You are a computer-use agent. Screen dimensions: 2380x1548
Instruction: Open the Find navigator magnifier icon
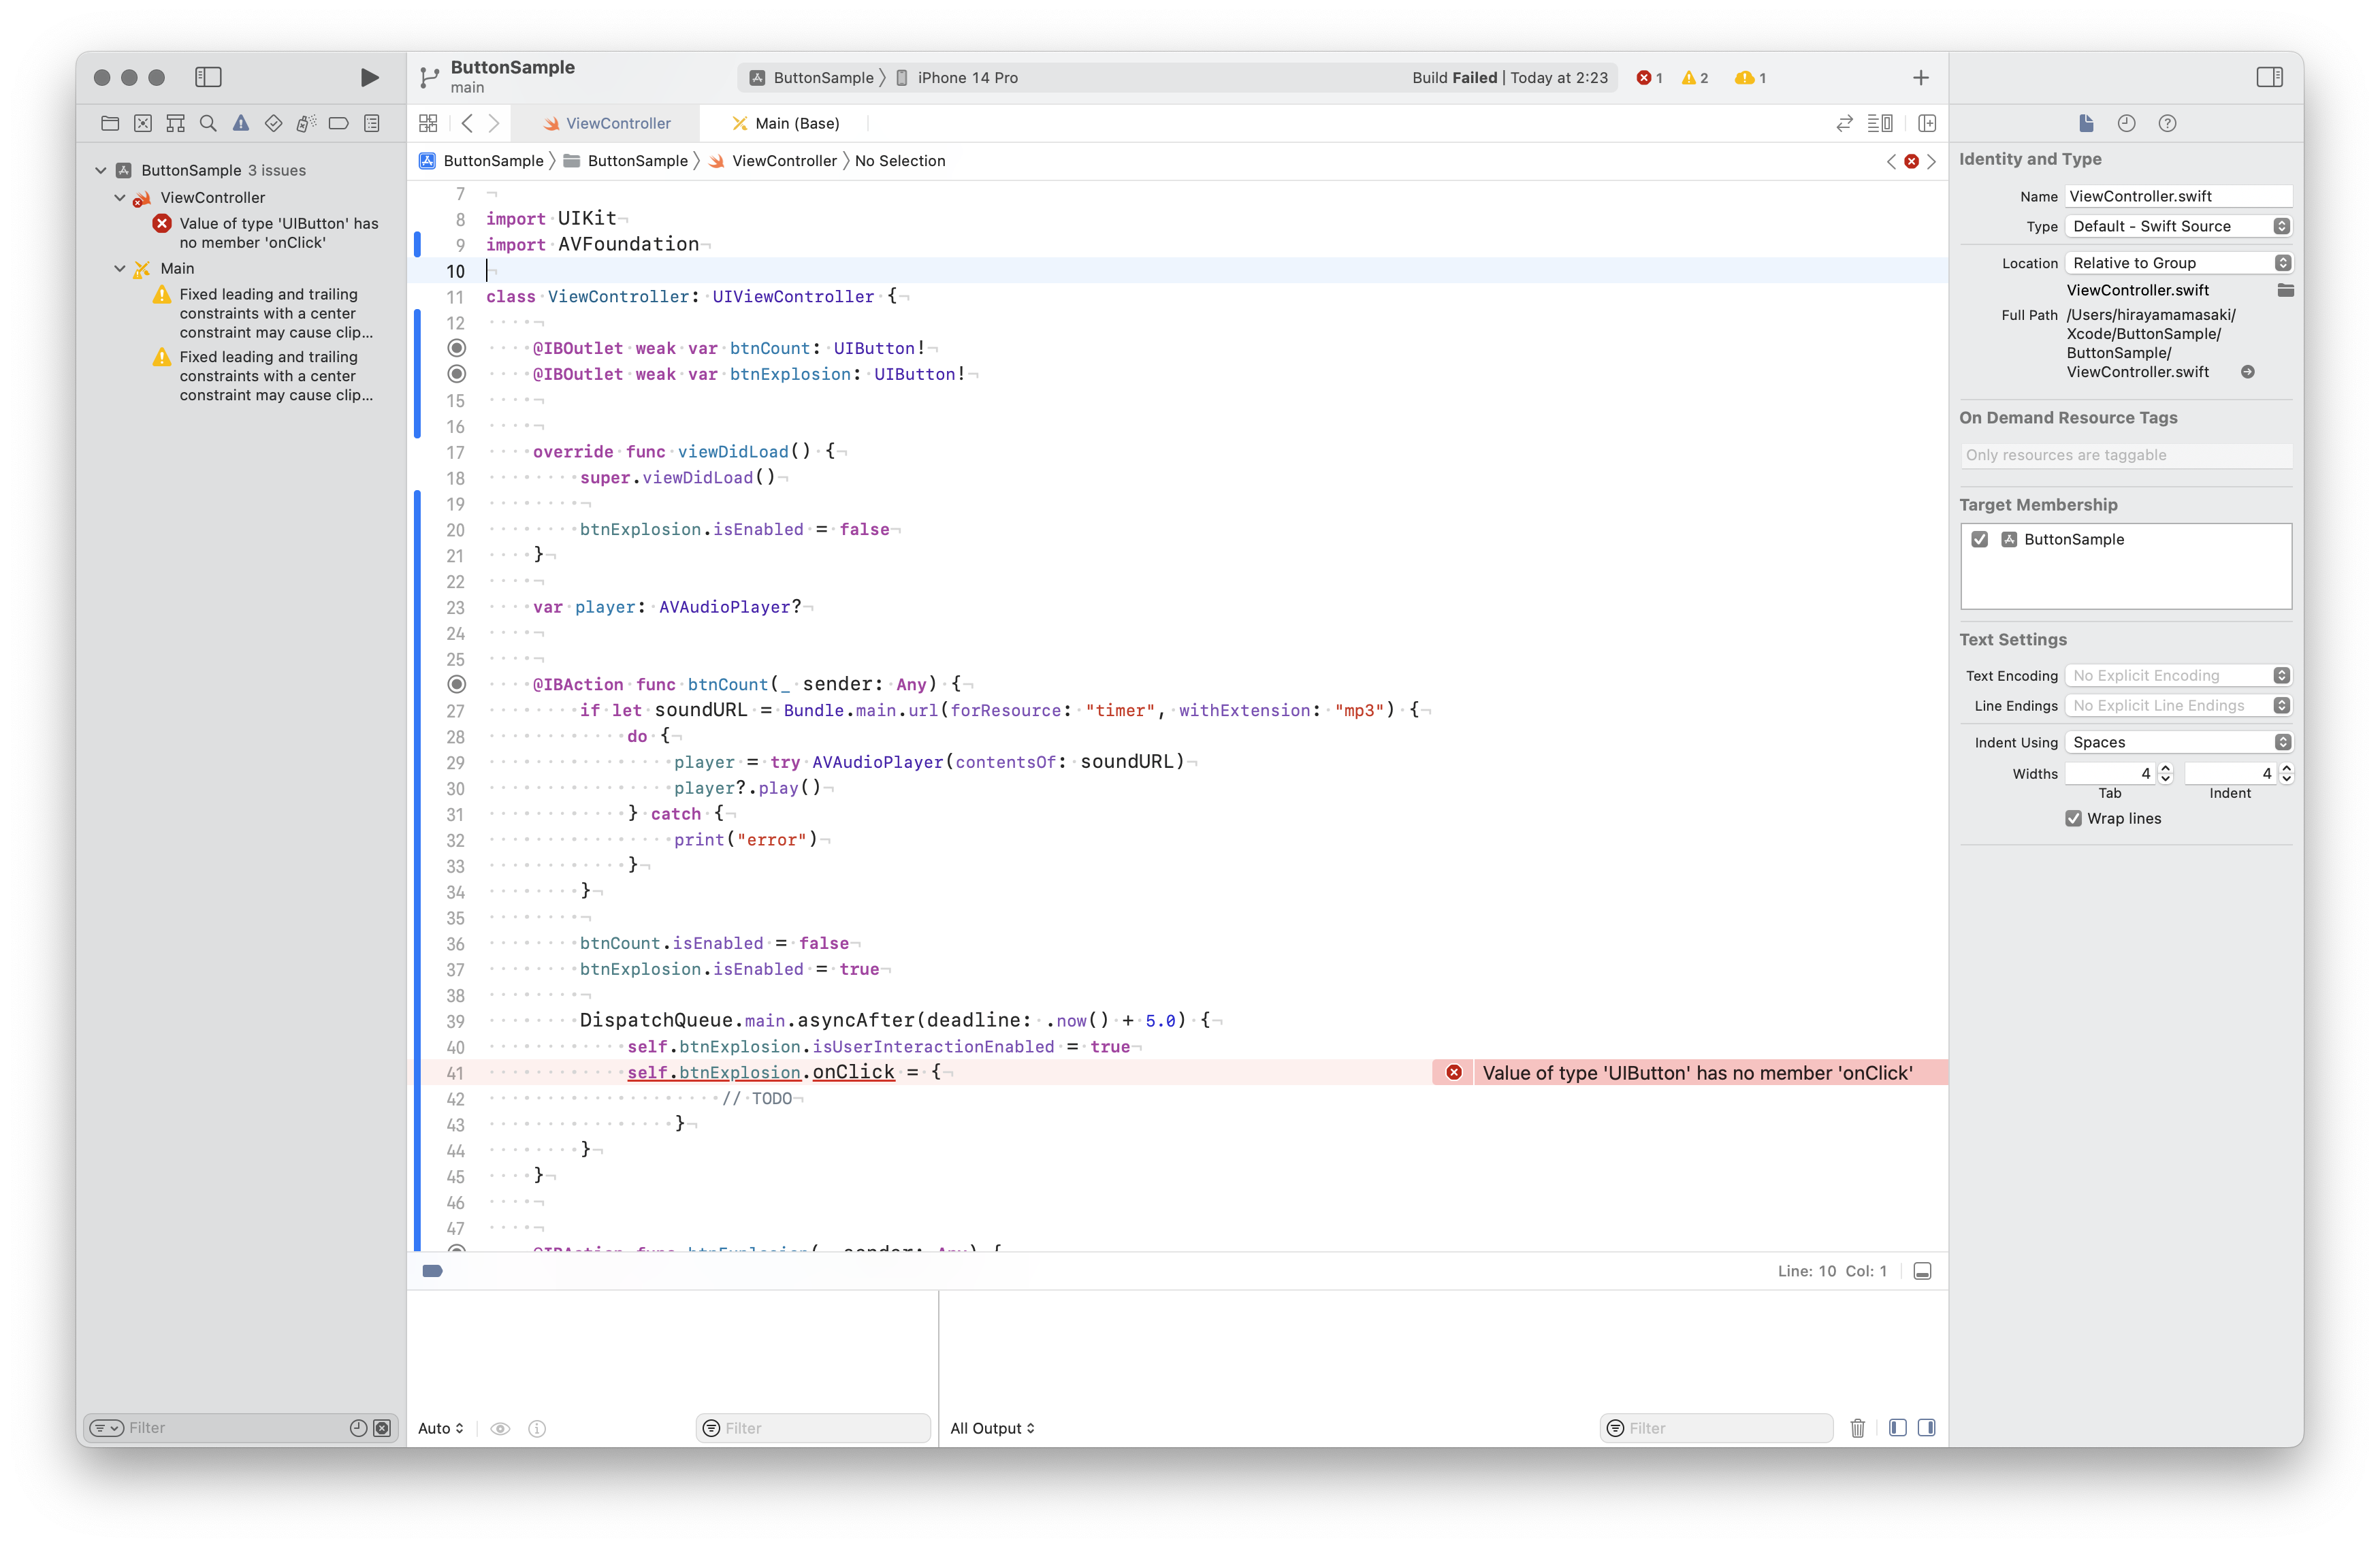coord(208,123)
